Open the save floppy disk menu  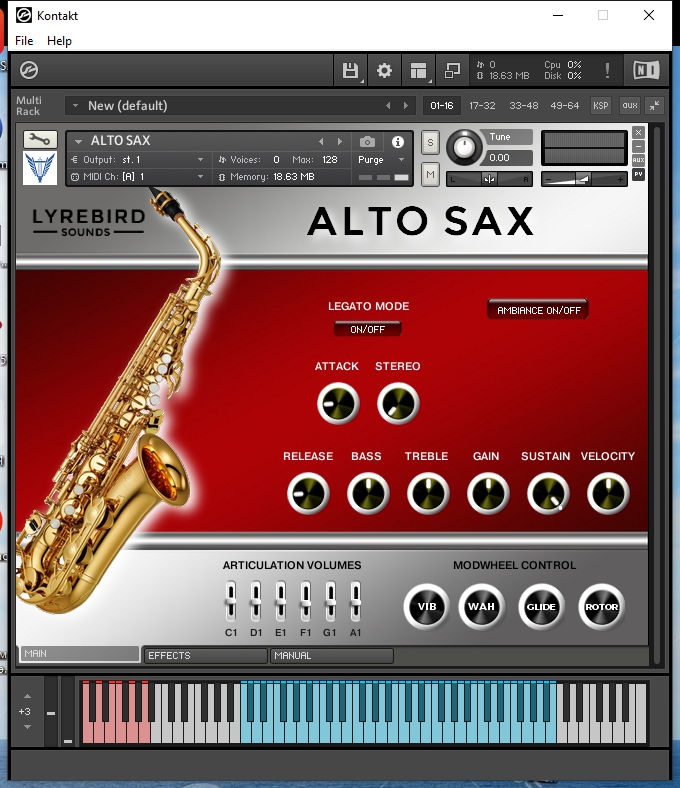[350, 70]
